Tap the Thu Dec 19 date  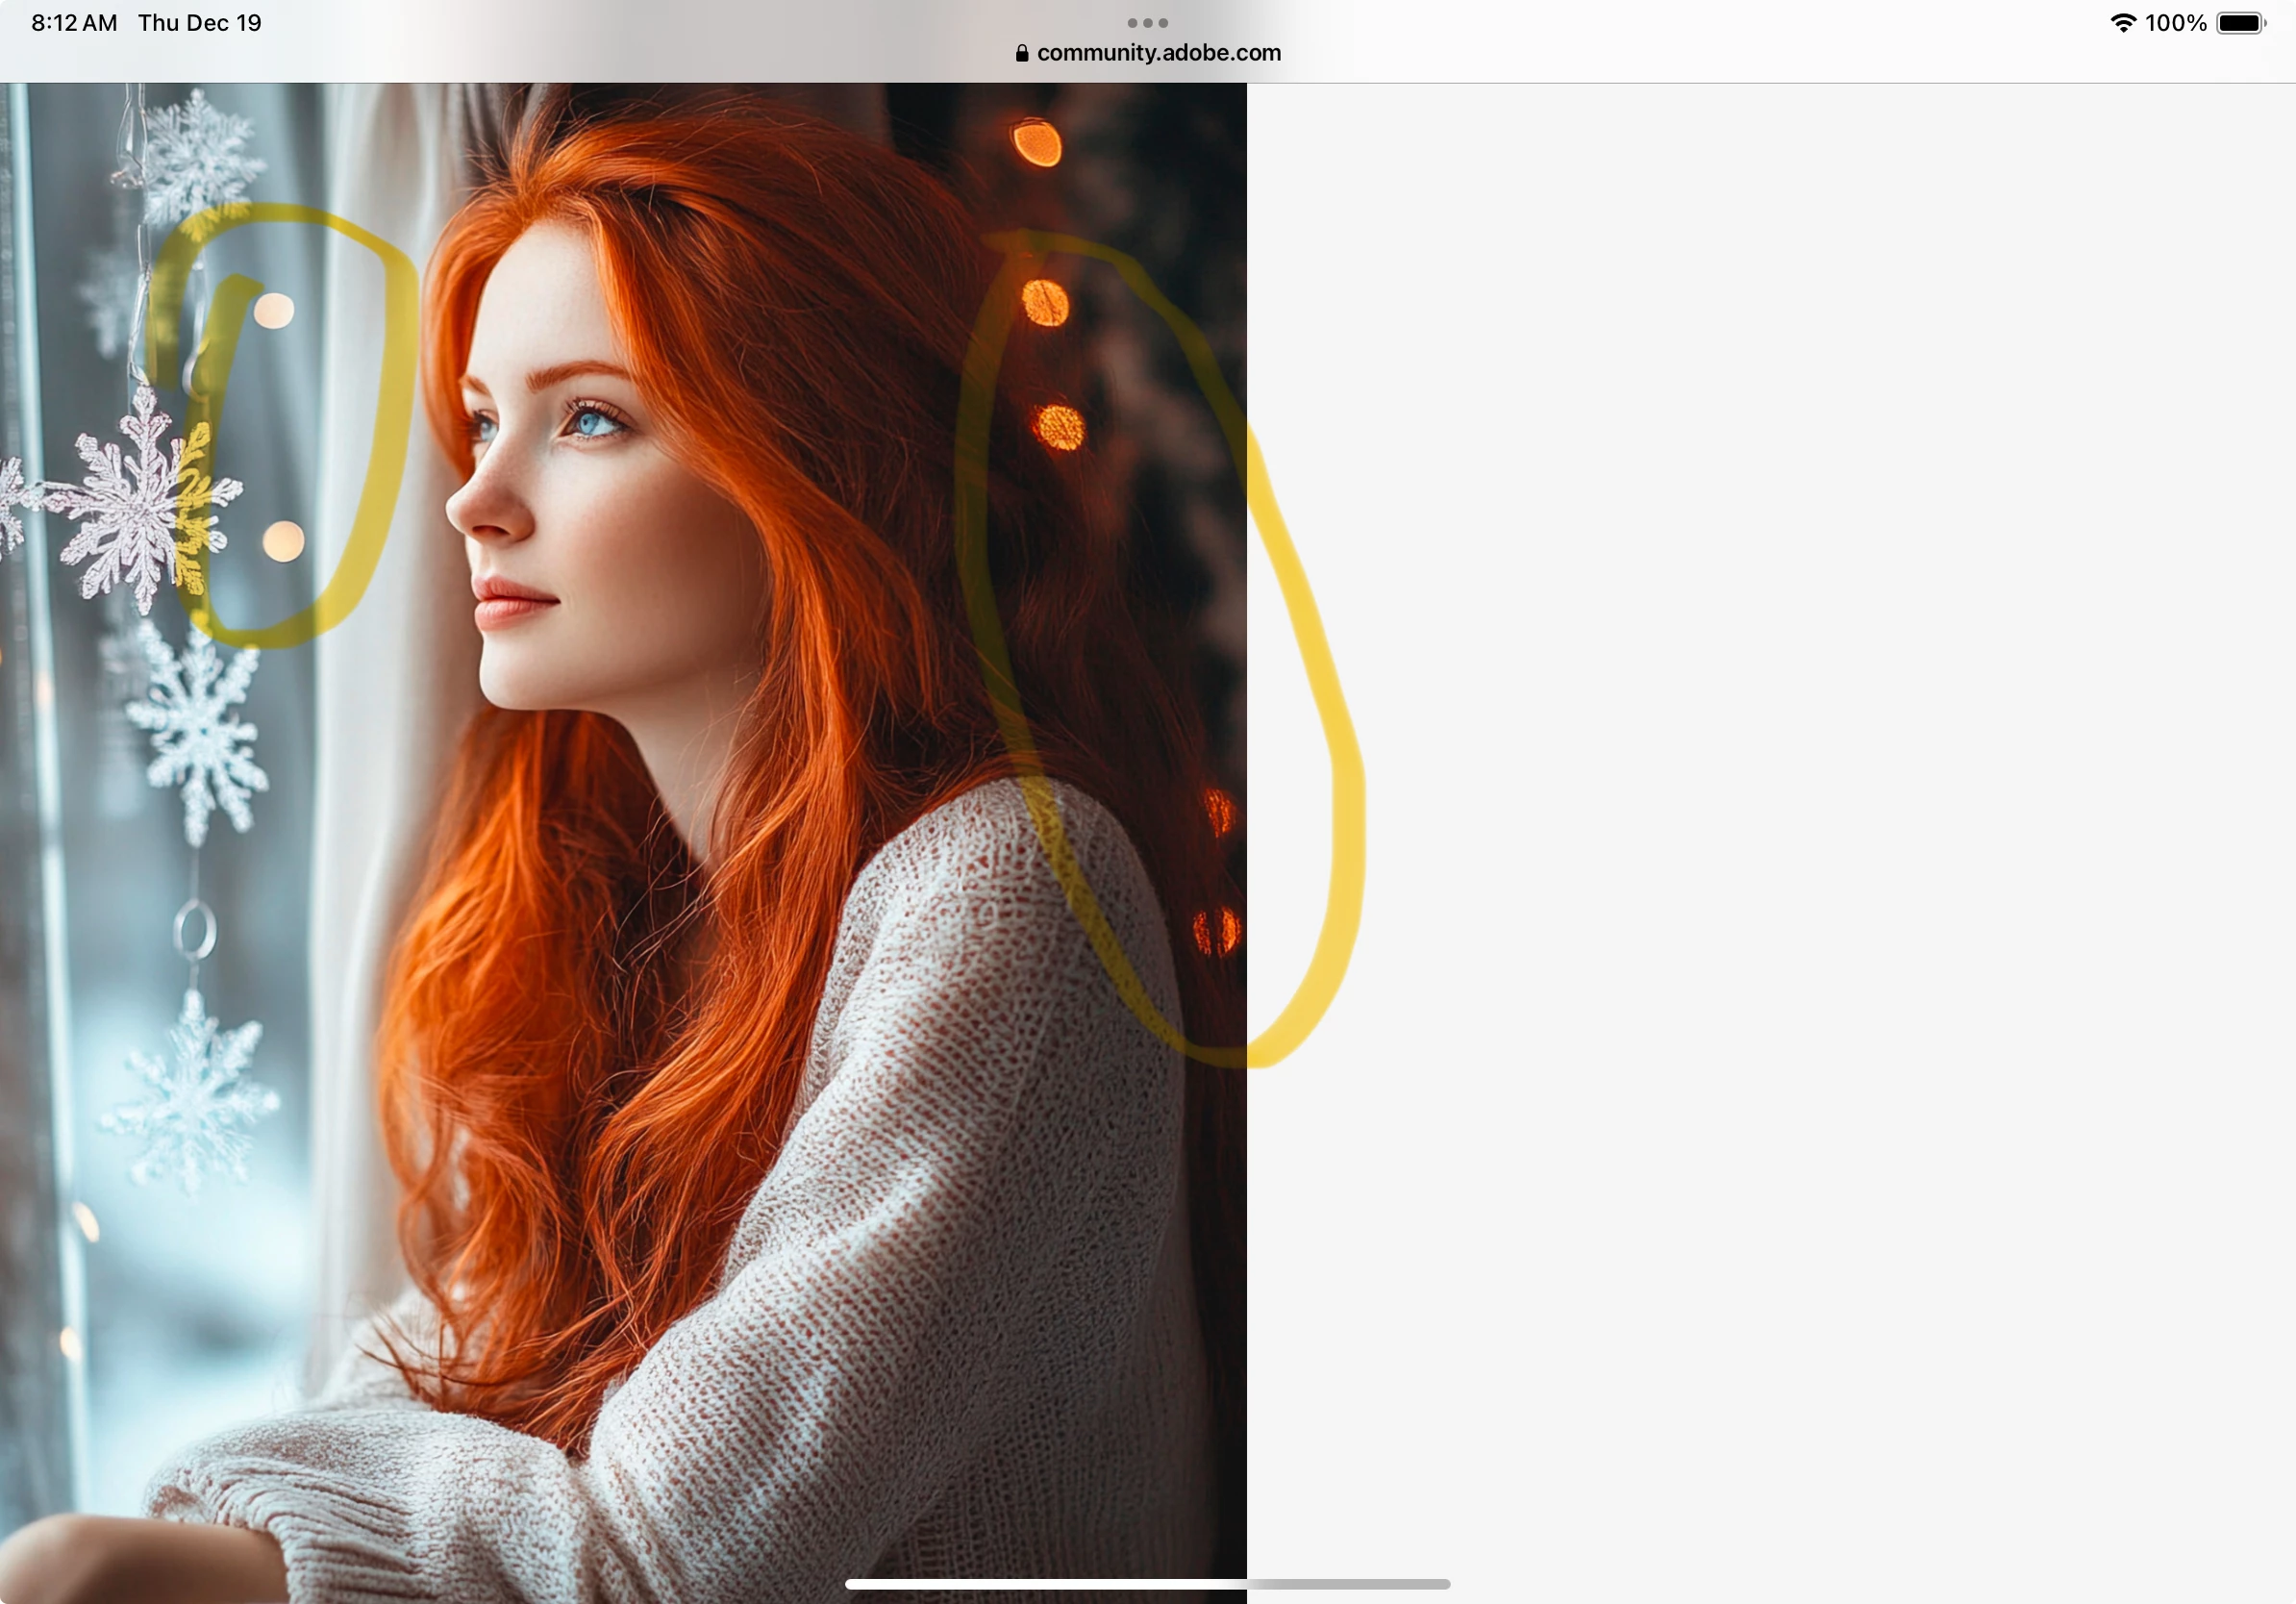click(199, 22)
